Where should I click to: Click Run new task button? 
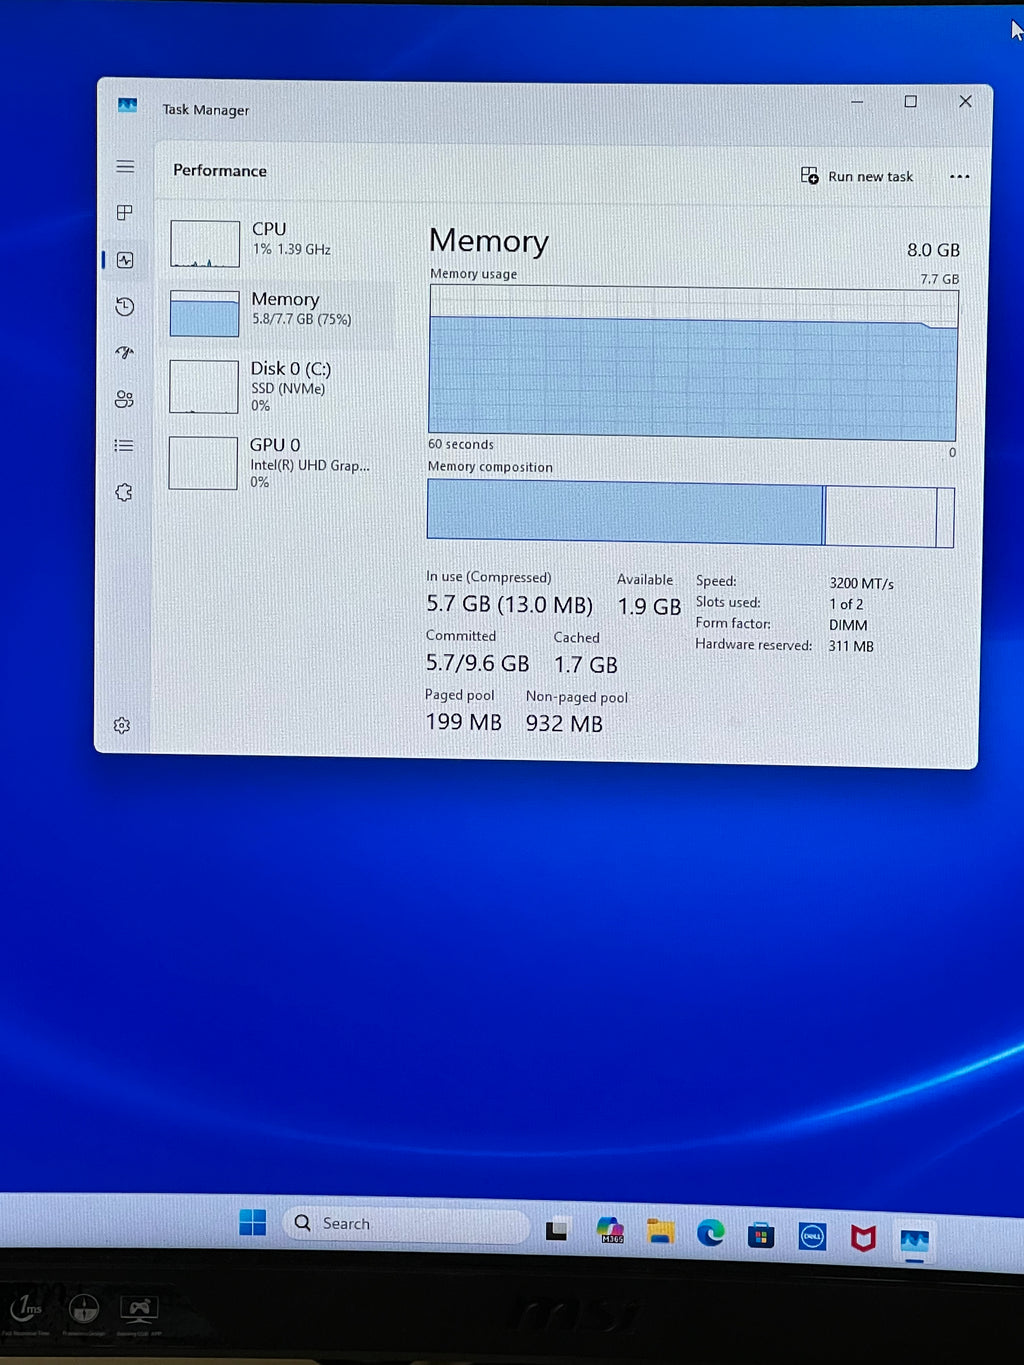(857, 176)
